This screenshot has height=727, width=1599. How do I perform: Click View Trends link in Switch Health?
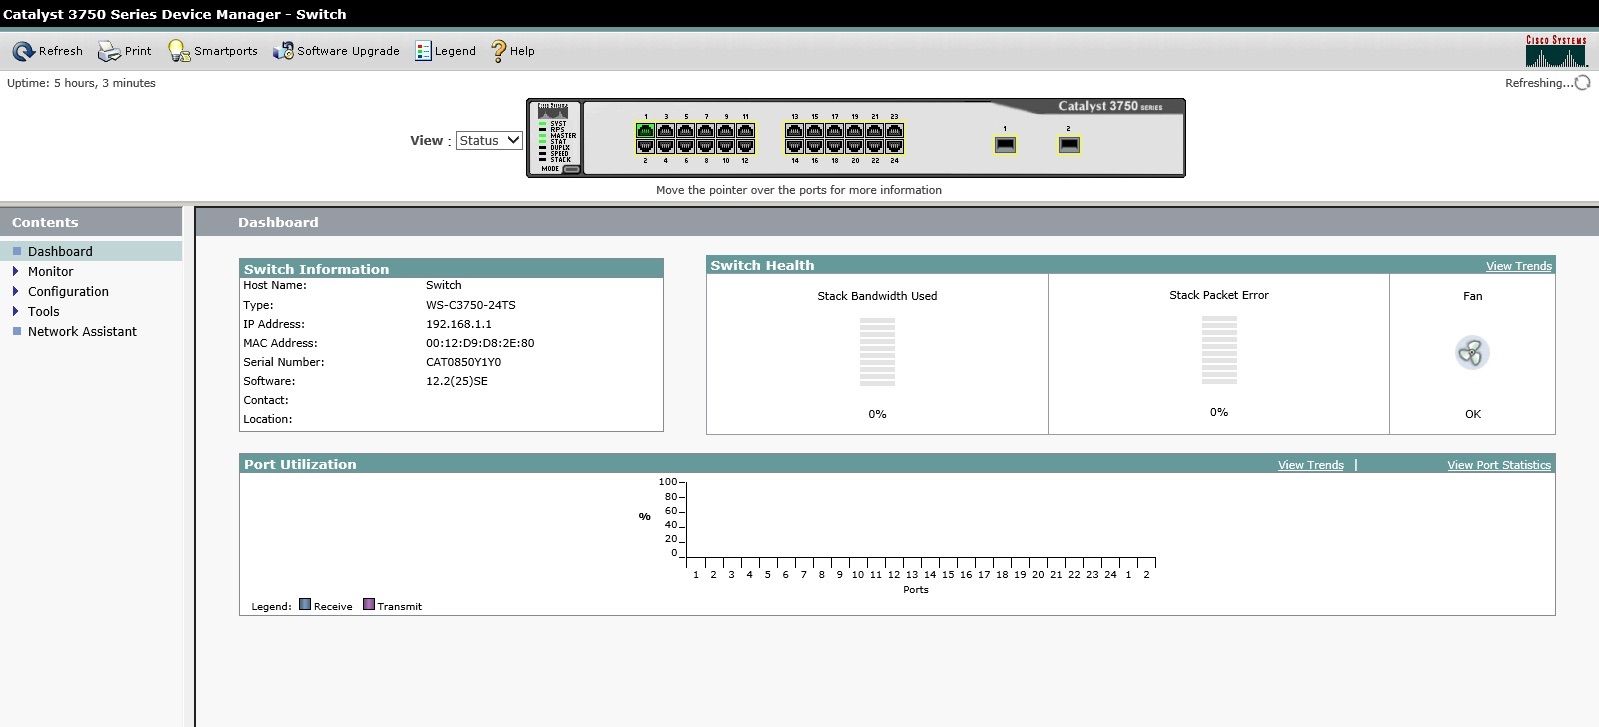tap(1518, 266)
